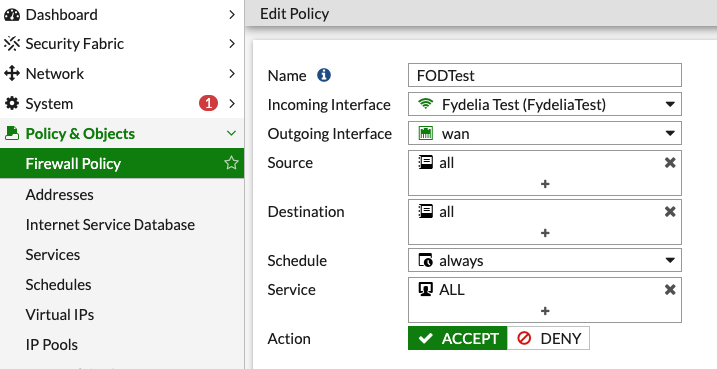Image resolution: width=717 pixels, height=369 pixels.
Task: Collapse the Policy & Objects chevron
Action: [231, 134]
